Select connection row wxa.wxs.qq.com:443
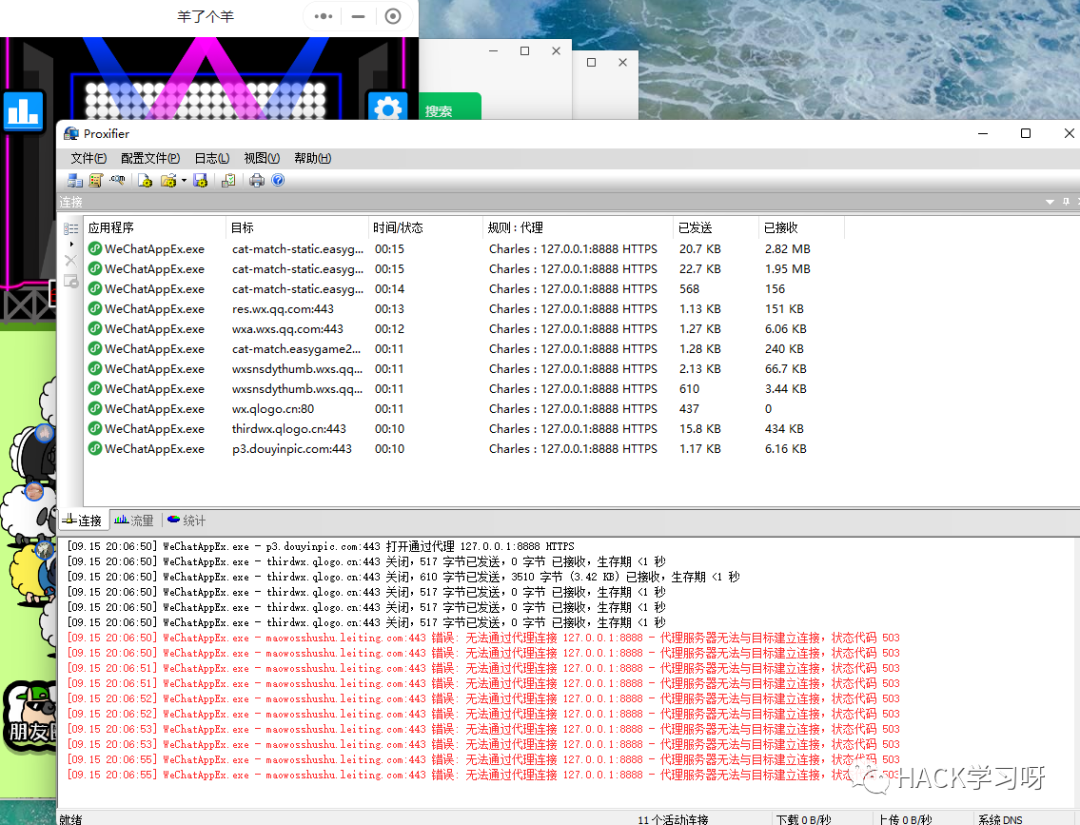 [465, 328]
